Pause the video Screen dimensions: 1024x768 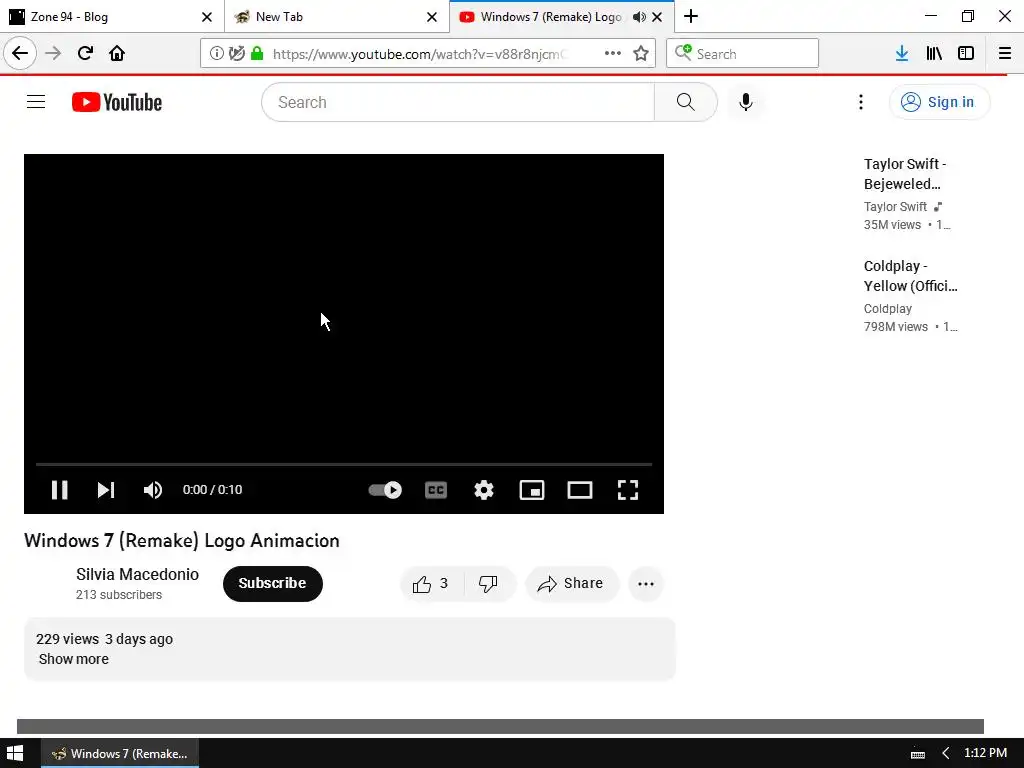click(59, 490)
